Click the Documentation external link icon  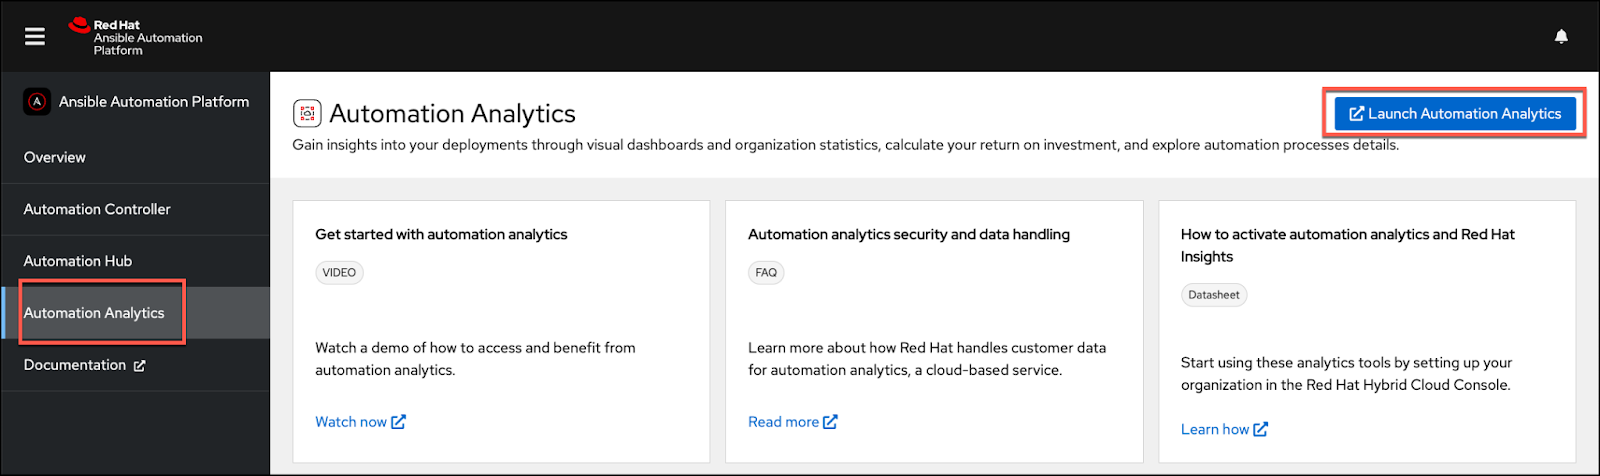140,366
